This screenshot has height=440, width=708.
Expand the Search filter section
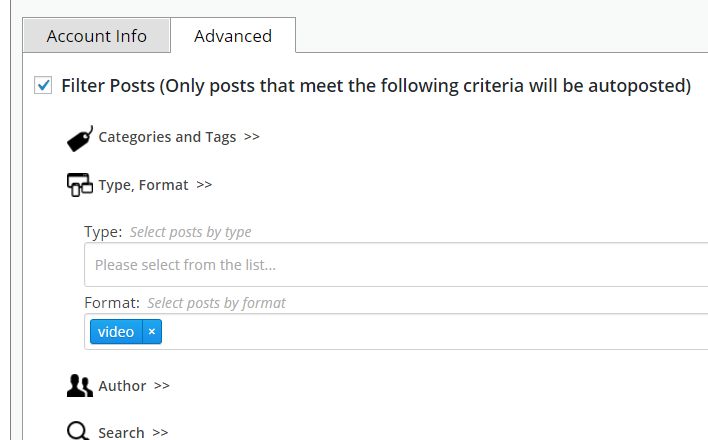coord(121,432)
